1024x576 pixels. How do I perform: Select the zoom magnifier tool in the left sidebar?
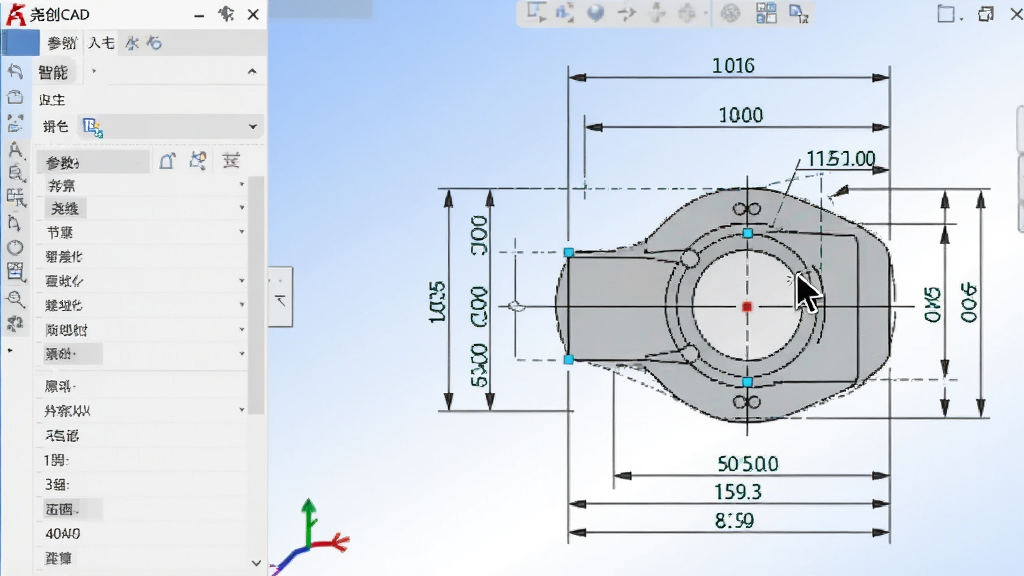(16, 299)
